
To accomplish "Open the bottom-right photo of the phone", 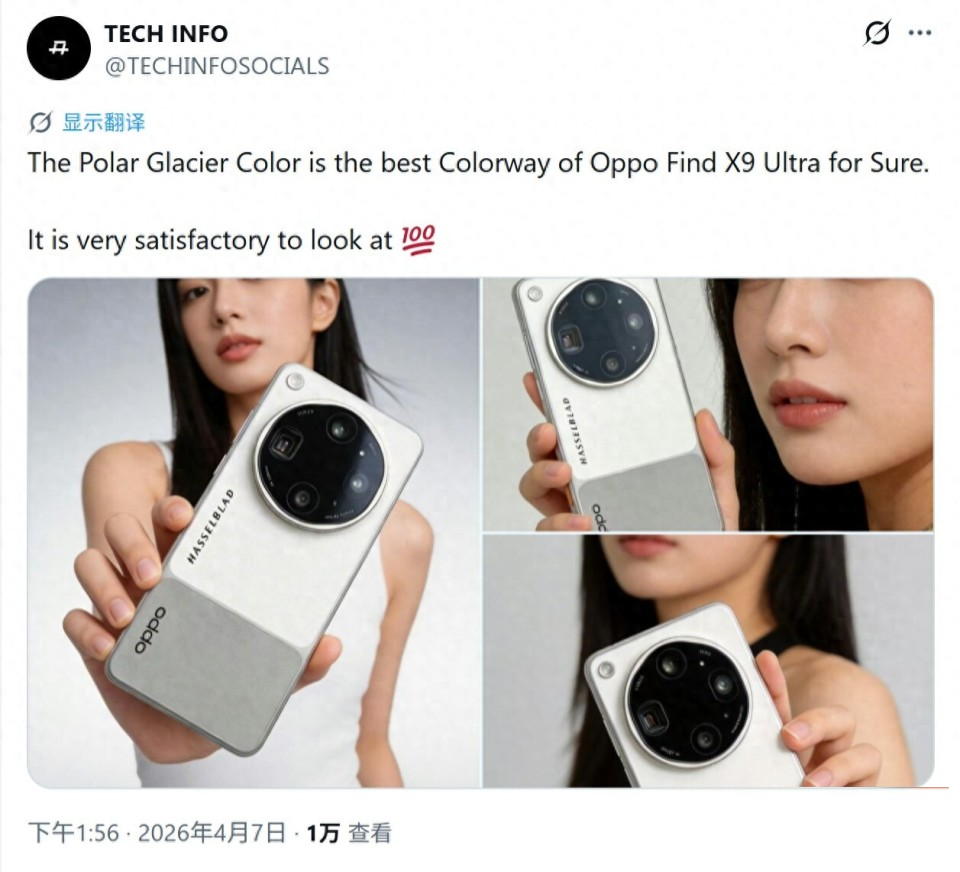I will 708,661.
